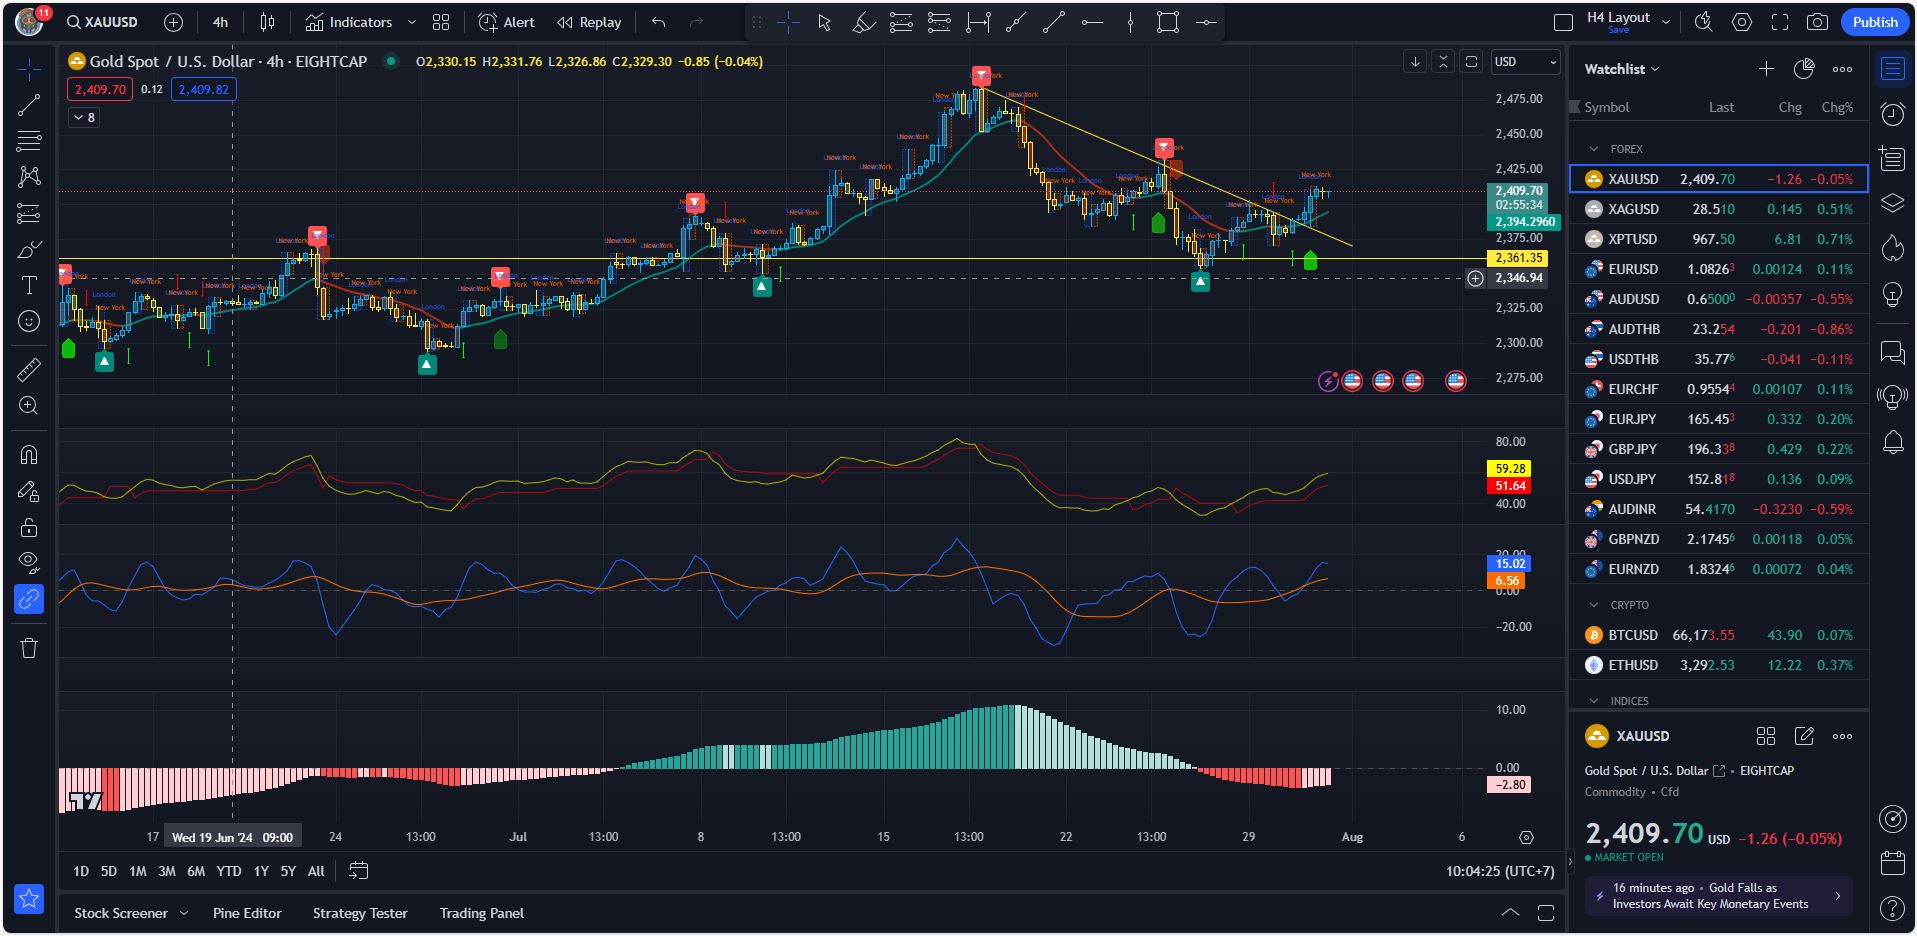The height and width of the screenshot is (936, 1917).
Task: Select BTCUSD in the watchlist
Action: (x=1719, y=635)
